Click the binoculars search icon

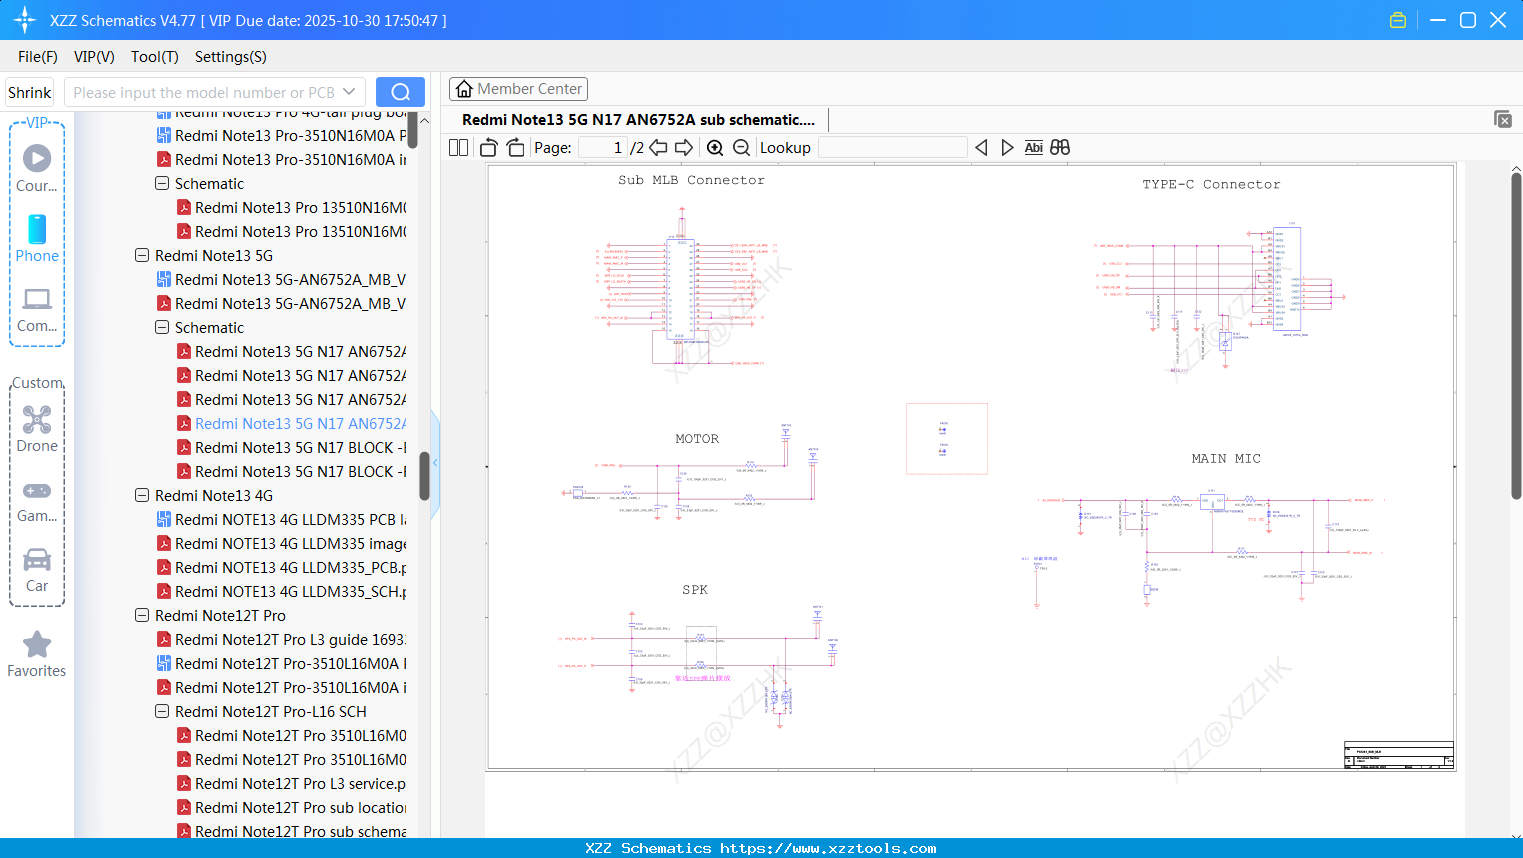(x=1060, y=148)
